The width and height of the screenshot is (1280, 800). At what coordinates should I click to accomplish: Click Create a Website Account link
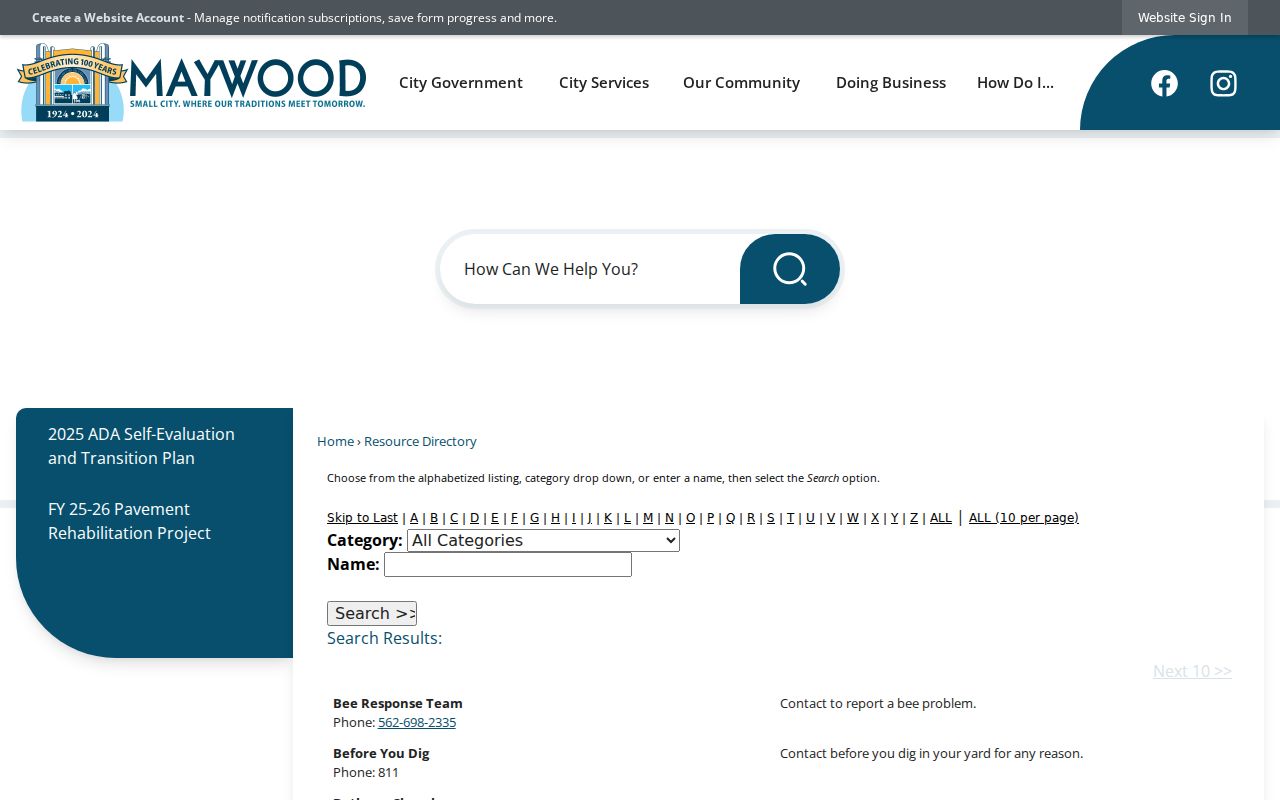108,17
